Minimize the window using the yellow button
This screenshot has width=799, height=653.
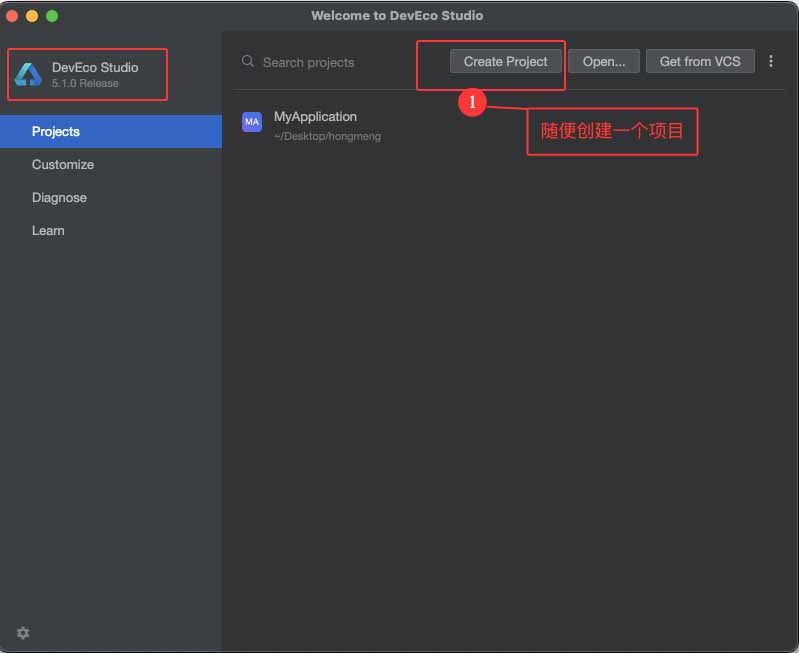32,15
